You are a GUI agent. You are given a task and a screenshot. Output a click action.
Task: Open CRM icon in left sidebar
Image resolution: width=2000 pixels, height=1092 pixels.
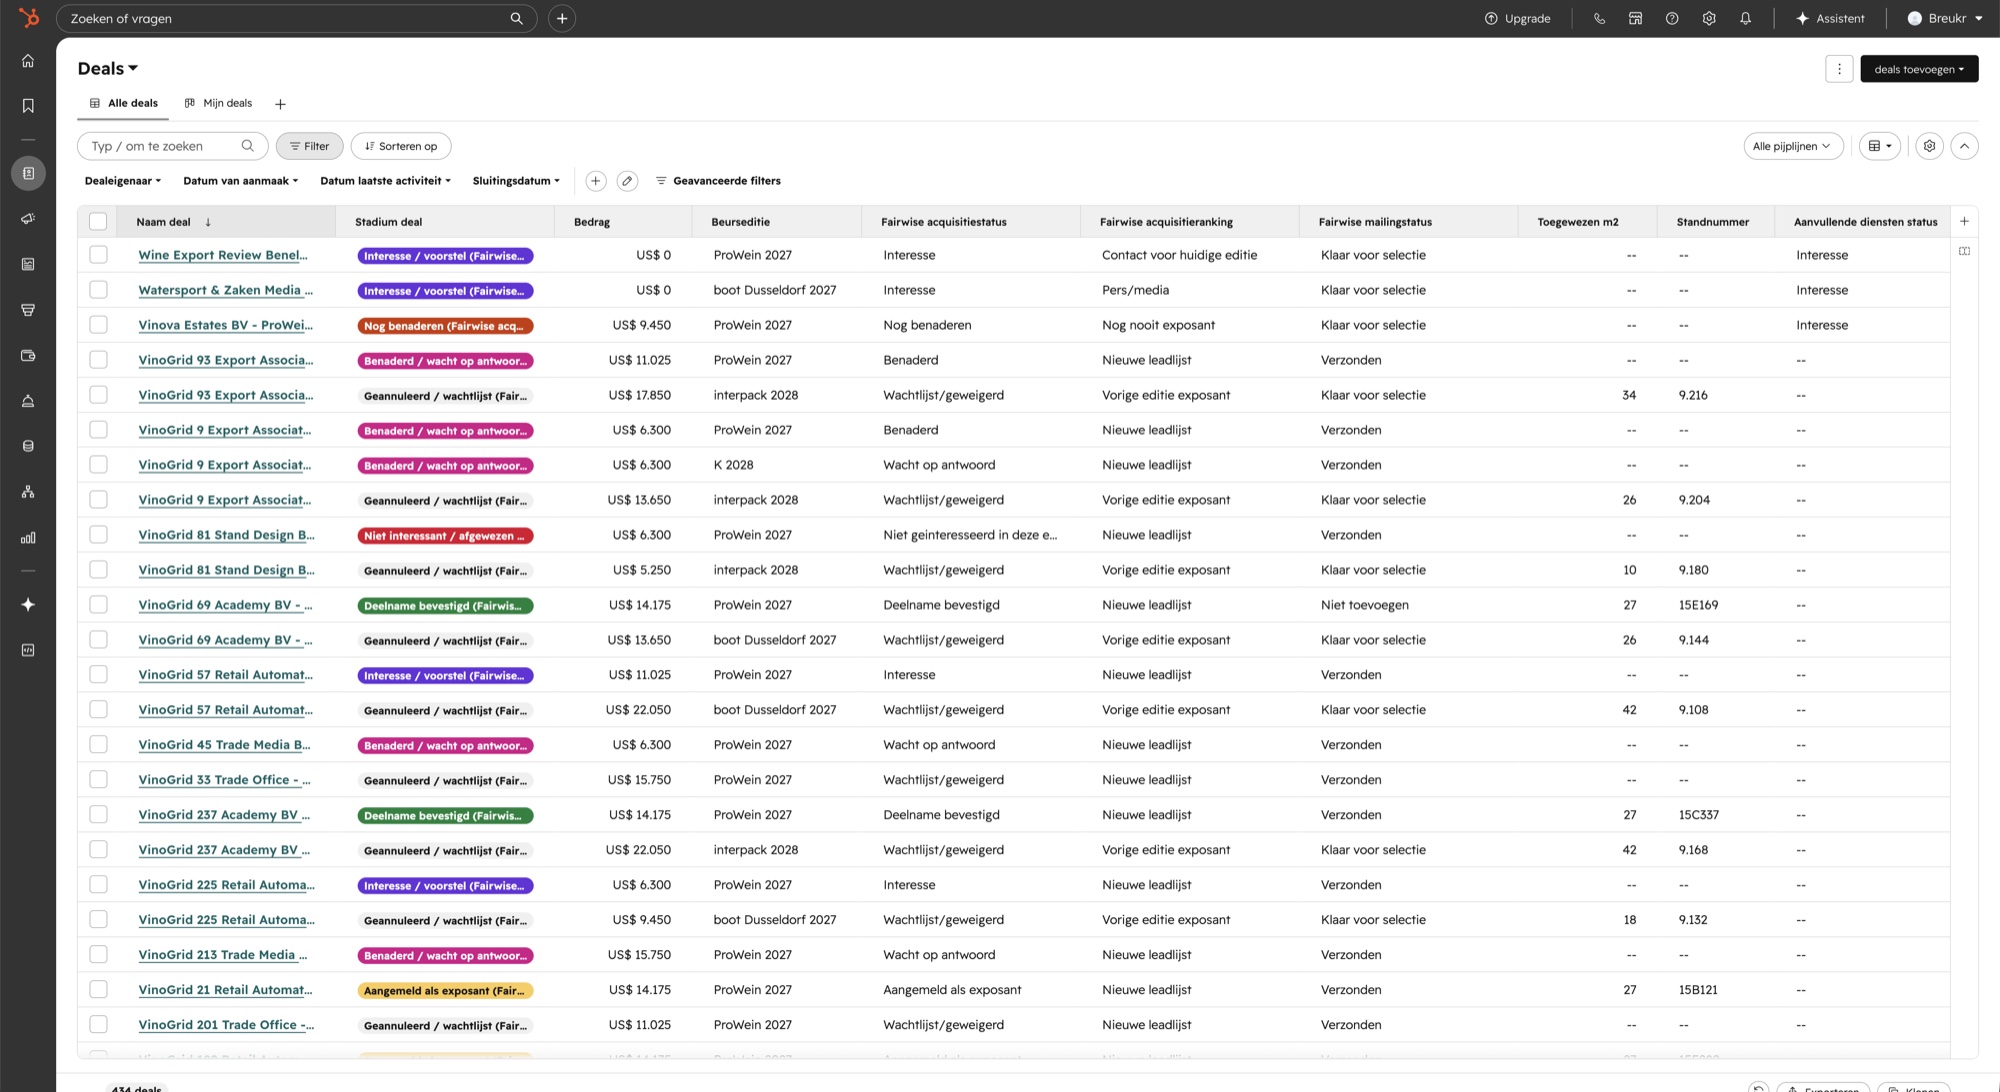coord(28,173)
